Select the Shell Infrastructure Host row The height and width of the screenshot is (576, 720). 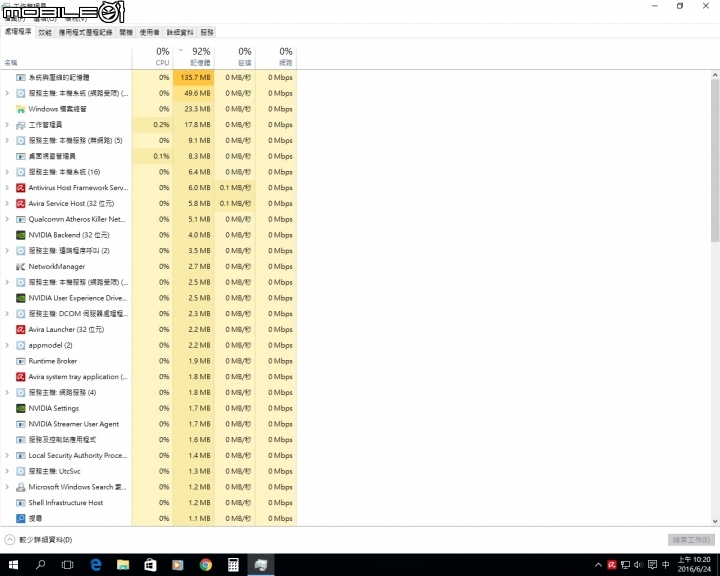pos(149,503)
